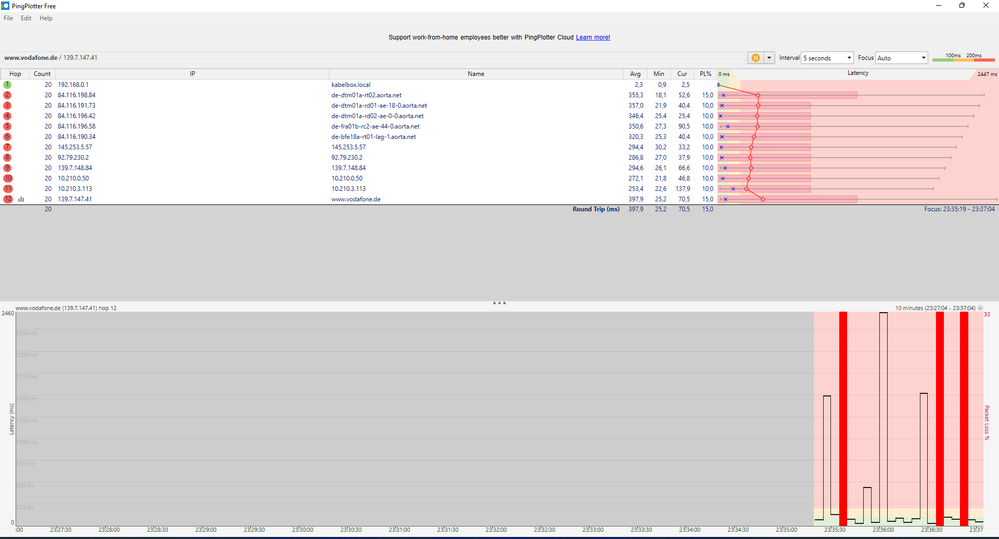The image size is (999, 539).
Task: Click the Latency graph column header
Action: tap(858, 73)
